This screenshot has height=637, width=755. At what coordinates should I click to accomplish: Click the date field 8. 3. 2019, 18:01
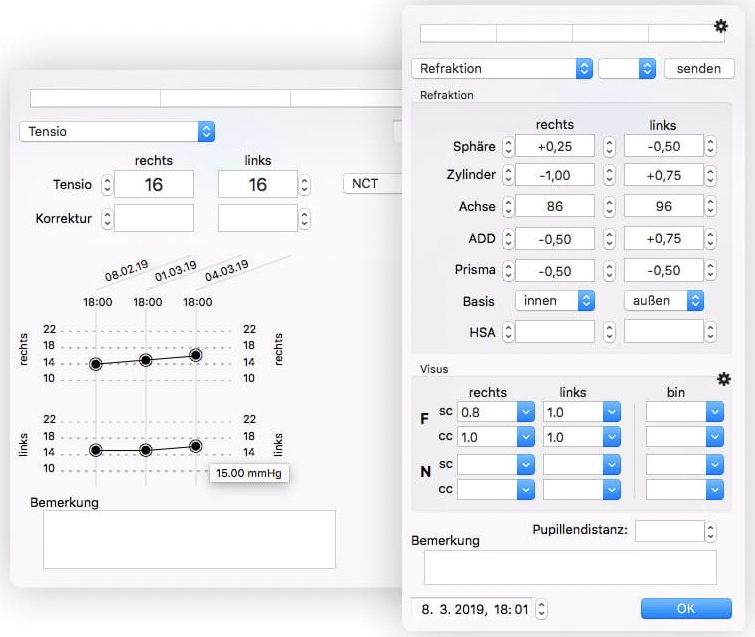coord(471,609)
